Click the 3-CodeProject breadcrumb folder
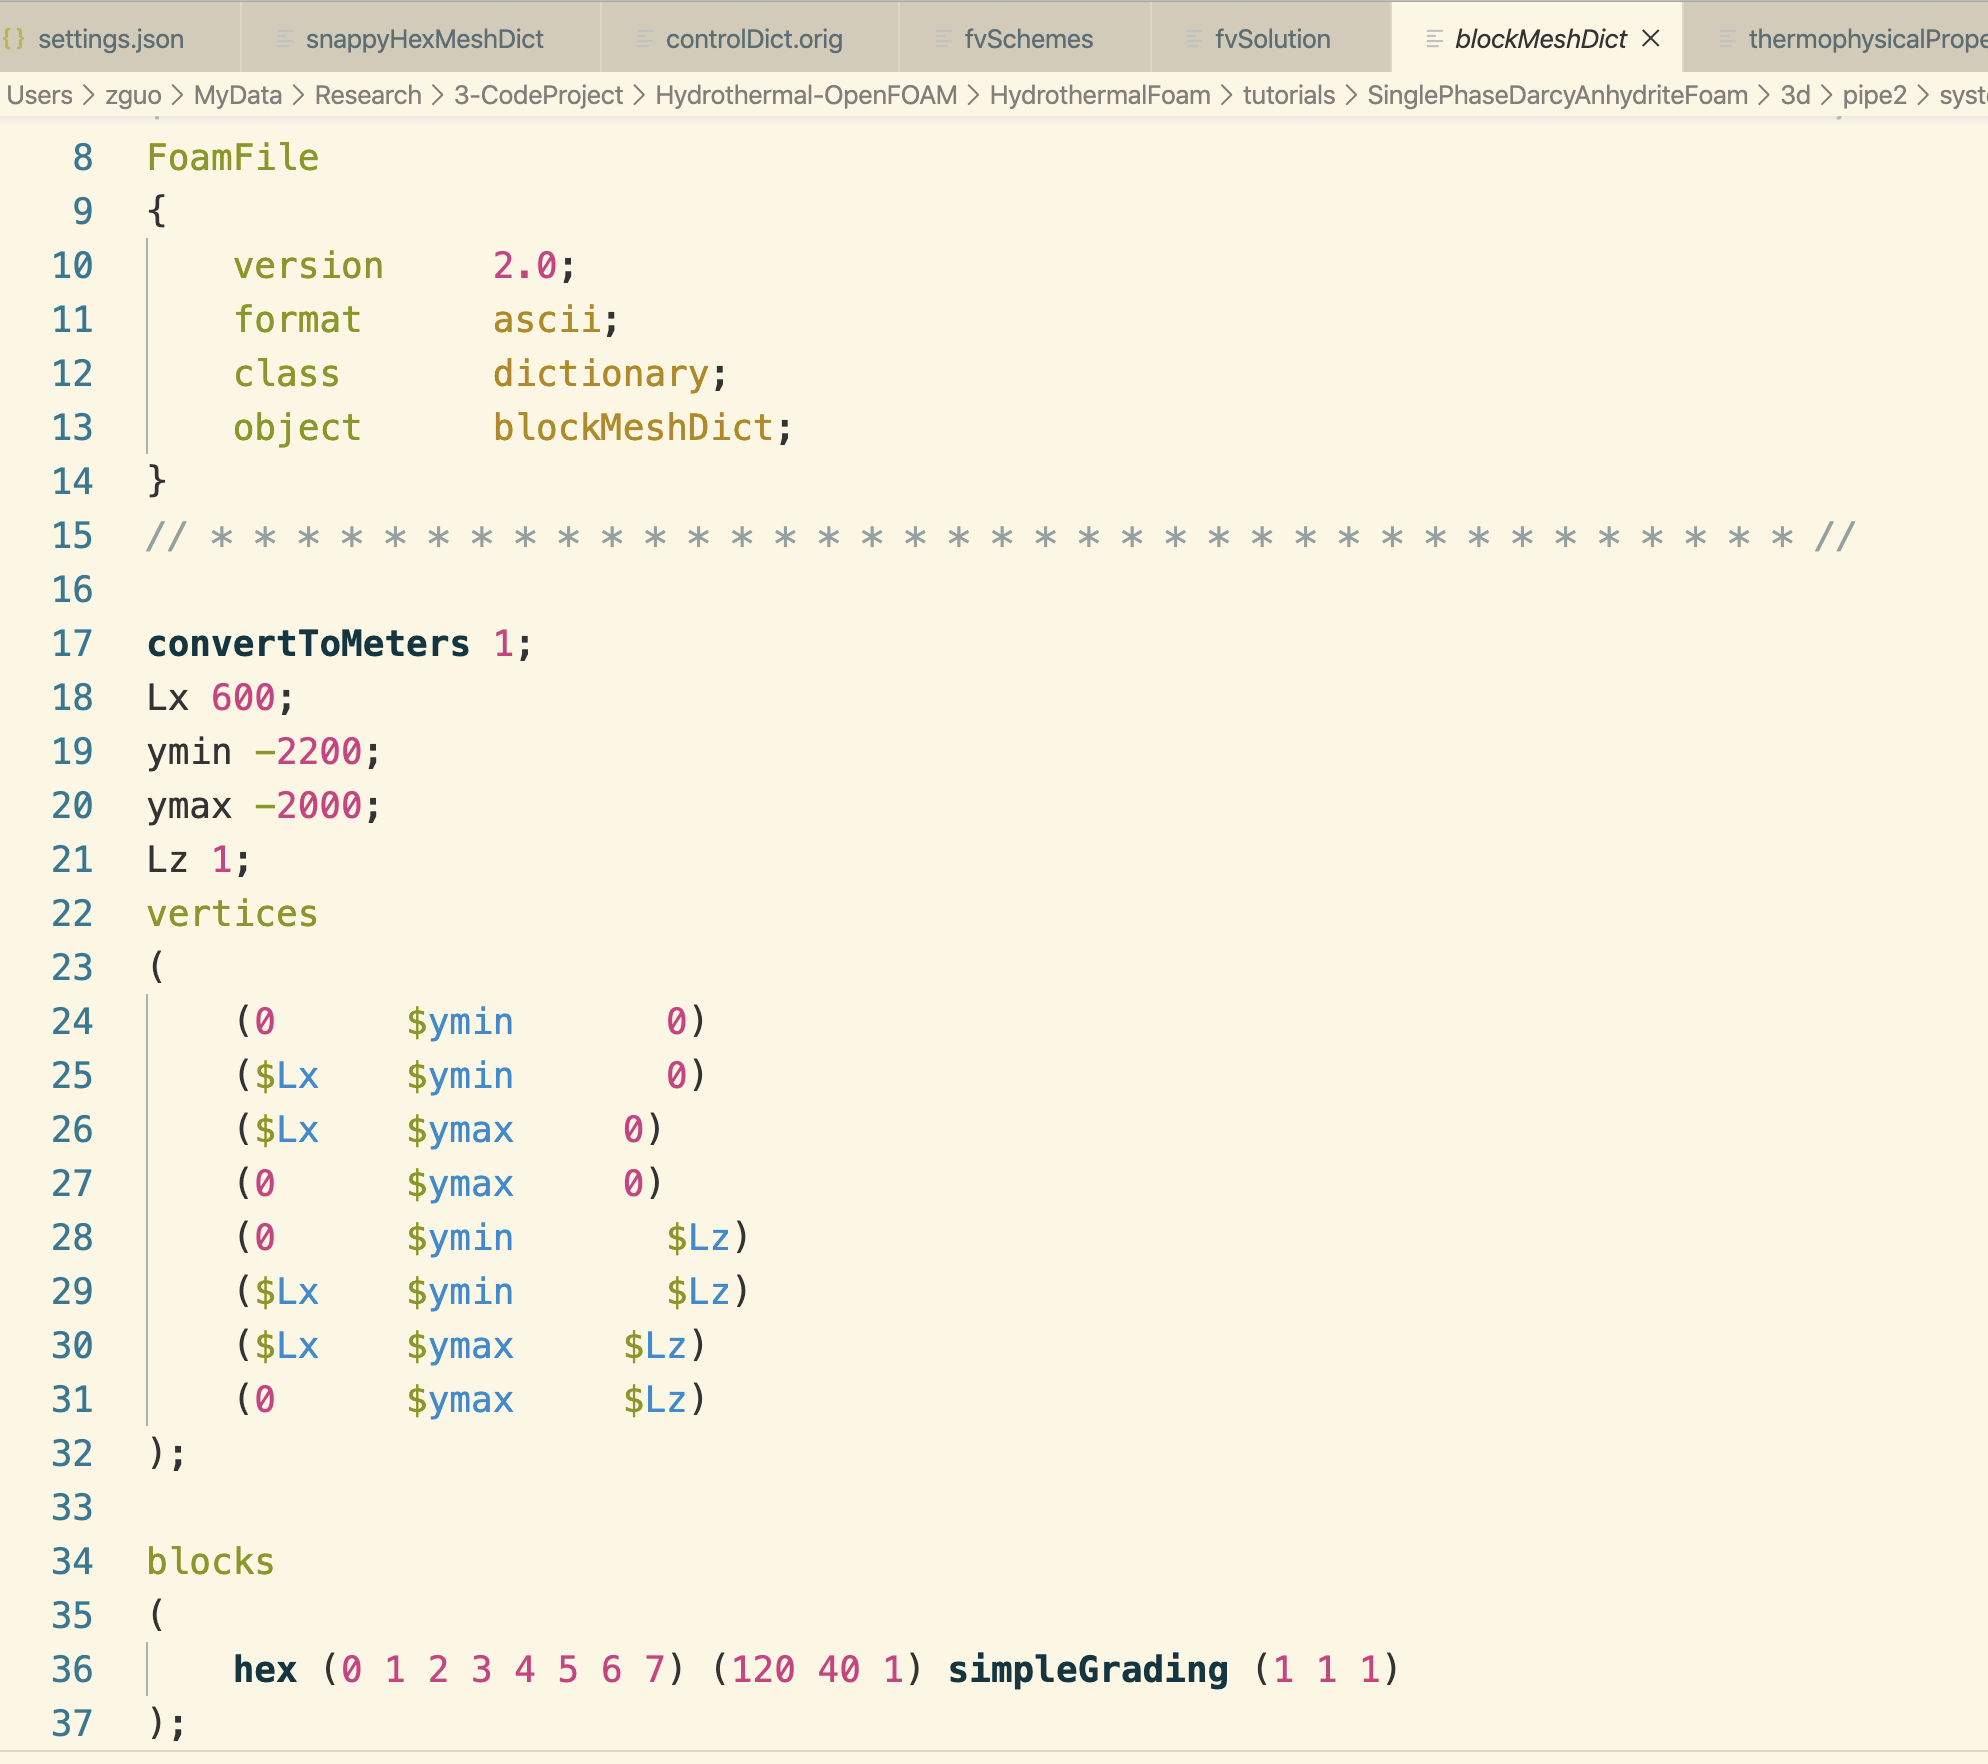 pyautogui.click(x=538, y=95)
